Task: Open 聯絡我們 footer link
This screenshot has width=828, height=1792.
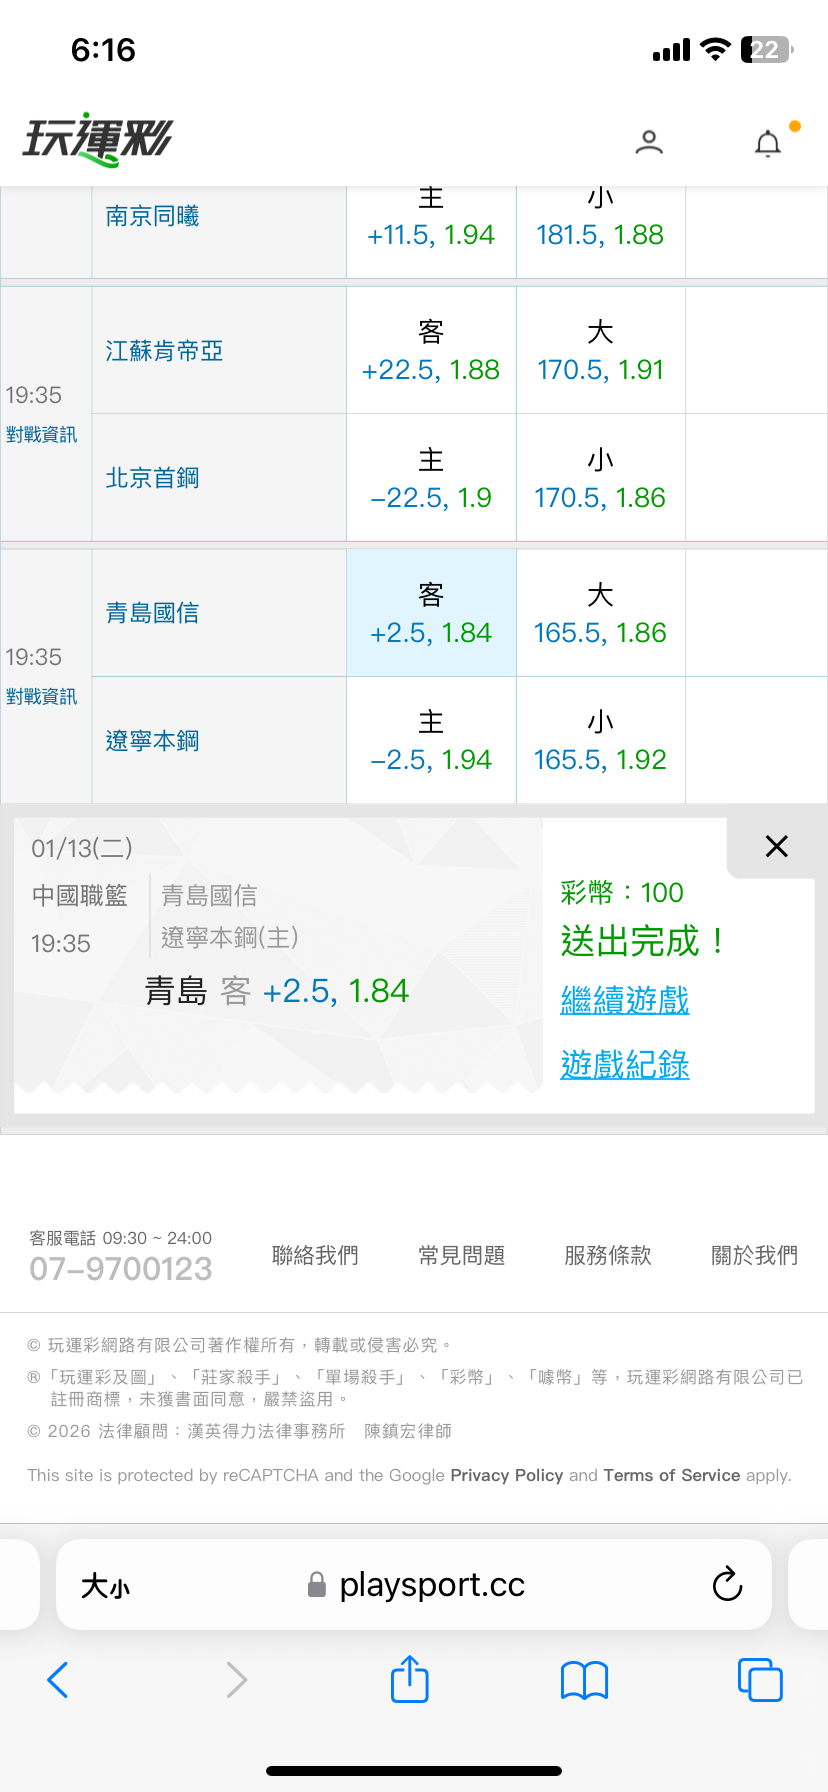Action: (315, 1255)
